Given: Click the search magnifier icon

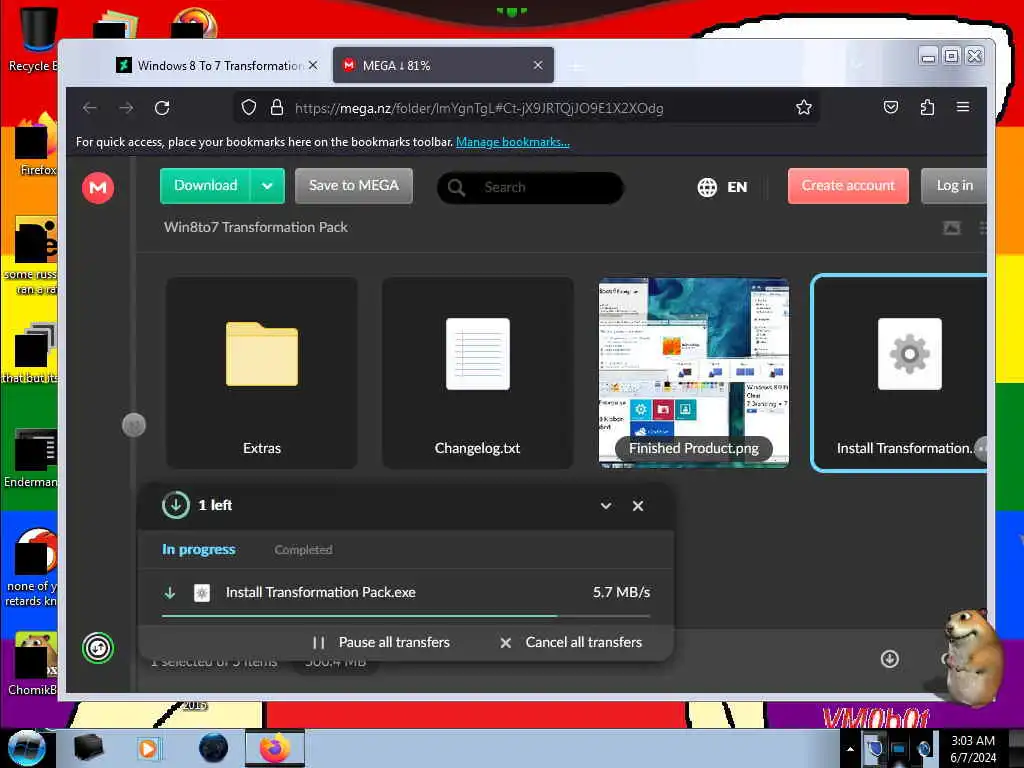Looking at the screenshot, I should coord(456,188).
